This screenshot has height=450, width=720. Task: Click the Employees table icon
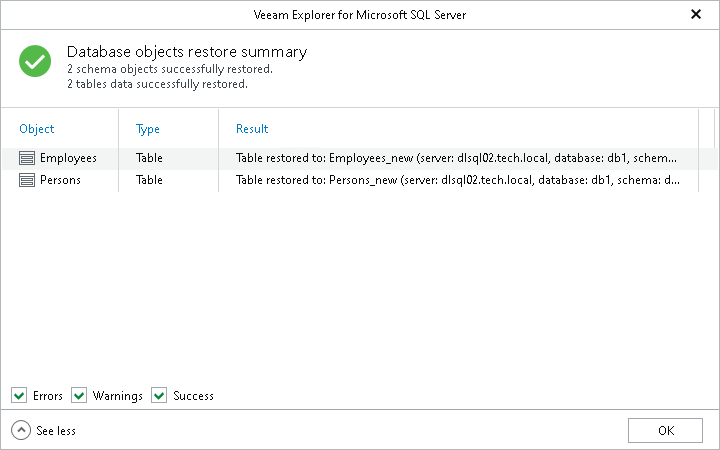point(27,158)
